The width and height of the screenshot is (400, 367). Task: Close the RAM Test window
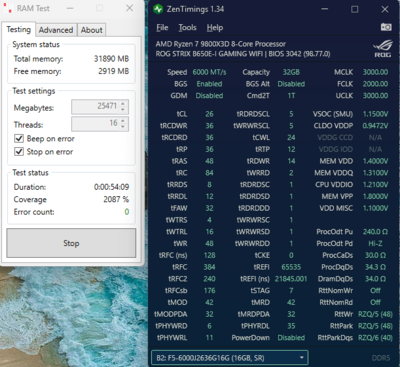pos(130,8)
